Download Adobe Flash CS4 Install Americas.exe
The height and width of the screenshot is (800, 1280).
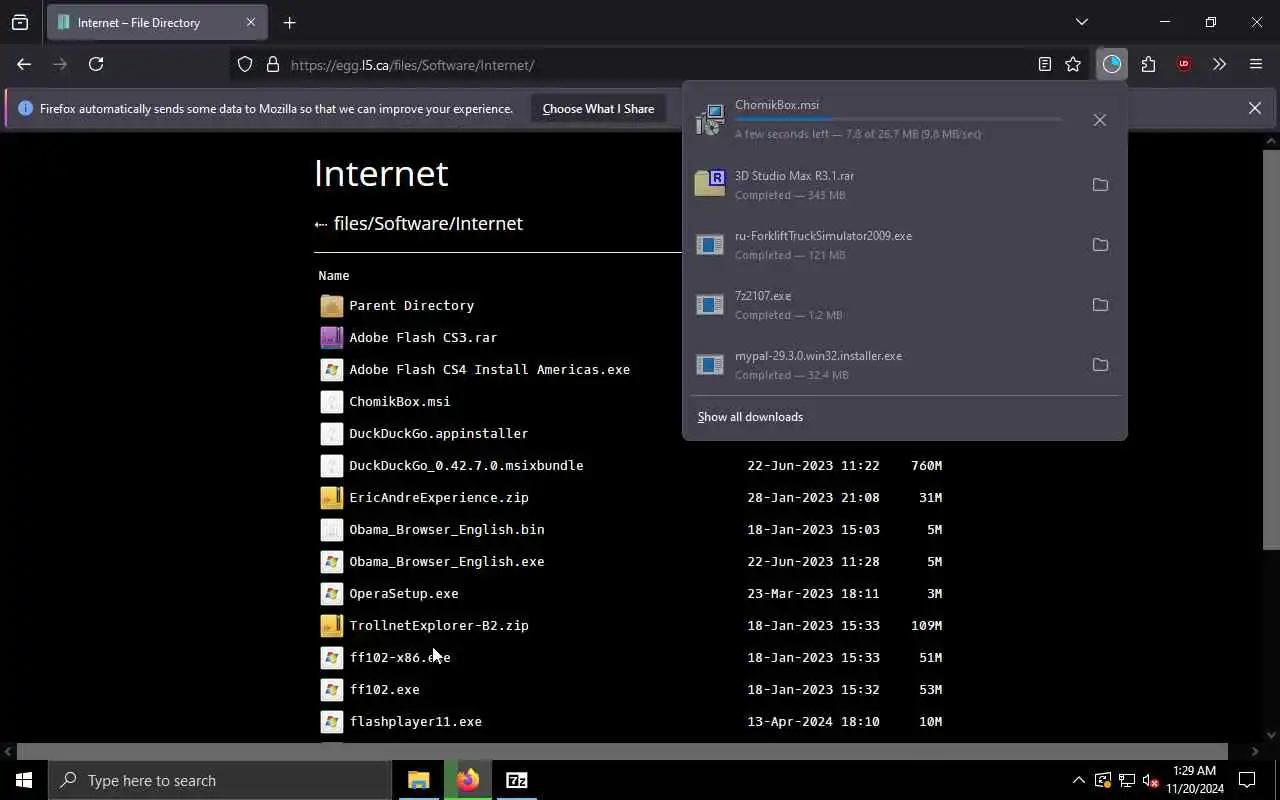[489, 369]
